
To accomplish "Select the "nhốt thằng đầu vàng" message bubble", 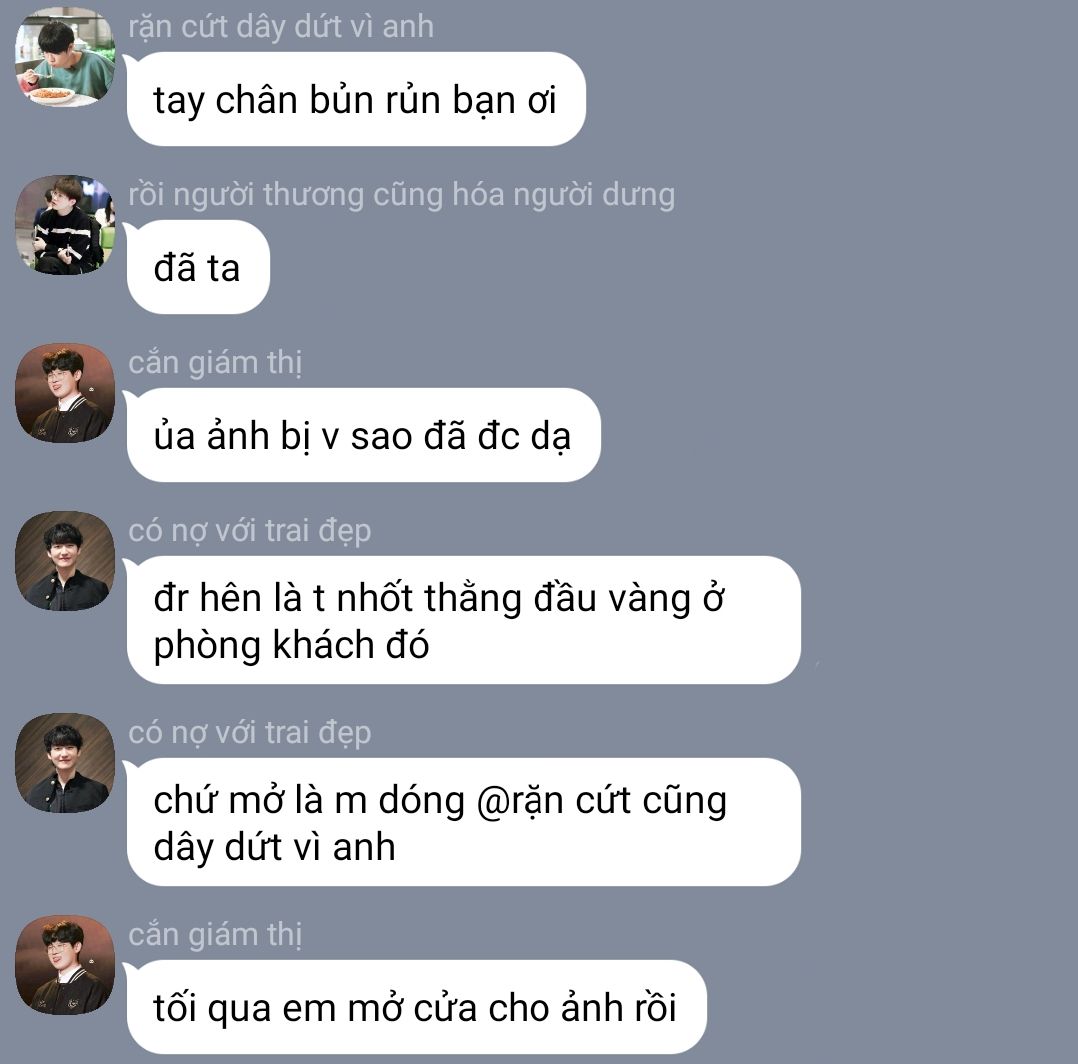I will pyautogui.click(x=463, y=620).
